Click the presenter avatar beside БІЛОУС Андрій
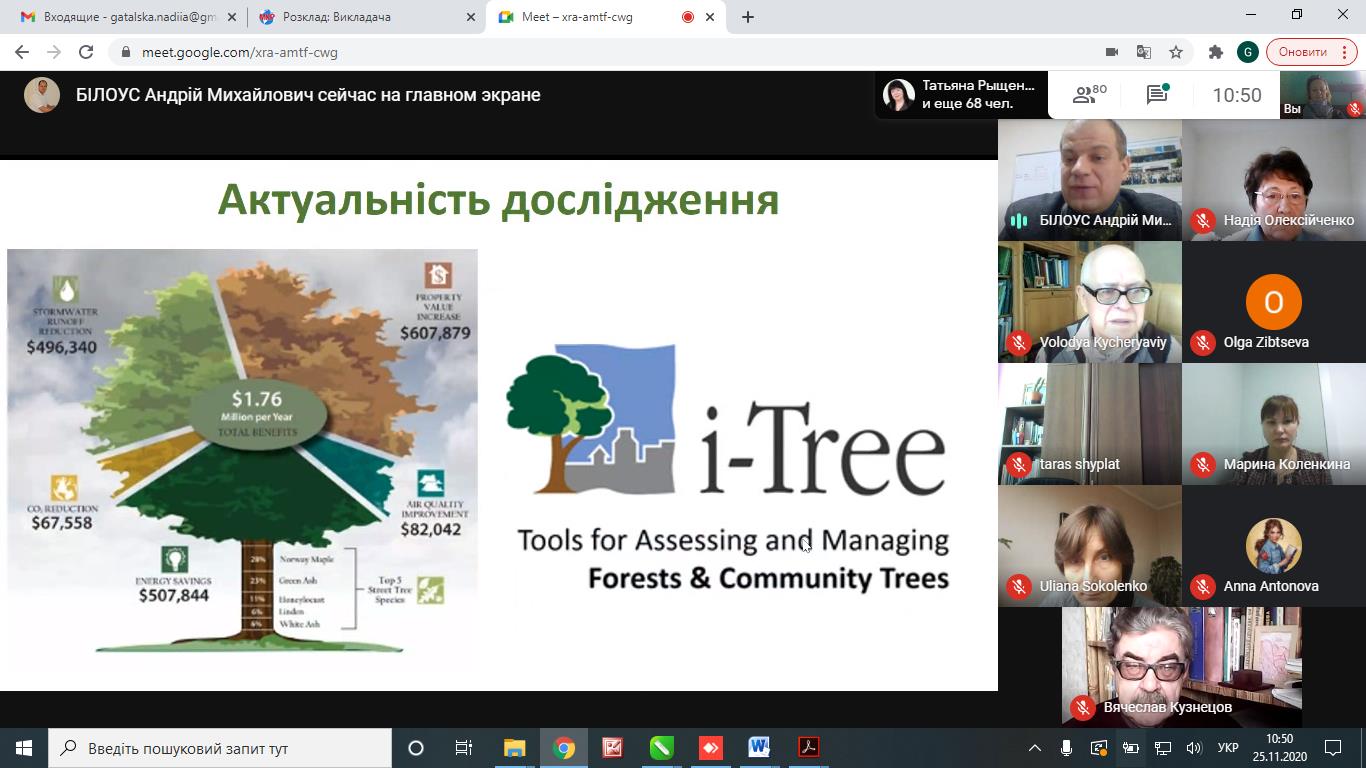This screenshot has height=768, width=1366. [42, 95]
